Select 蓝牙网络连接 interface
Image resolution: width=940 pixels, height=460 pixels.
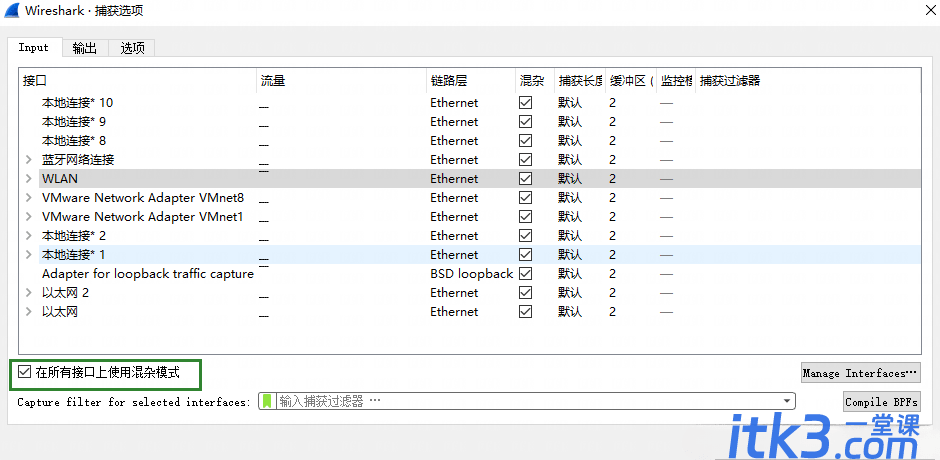pos(78,160)
